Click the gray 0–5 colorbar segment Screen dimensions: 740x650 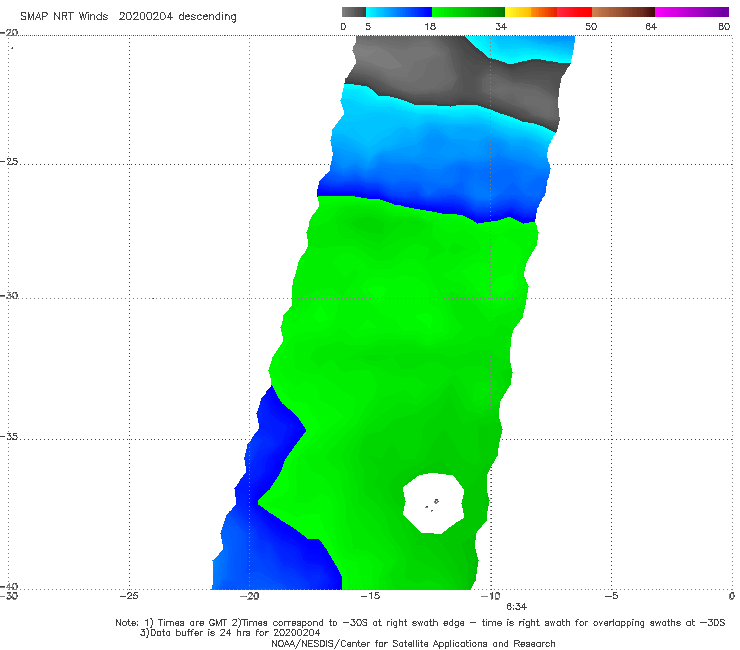click(x=353, y=12)
